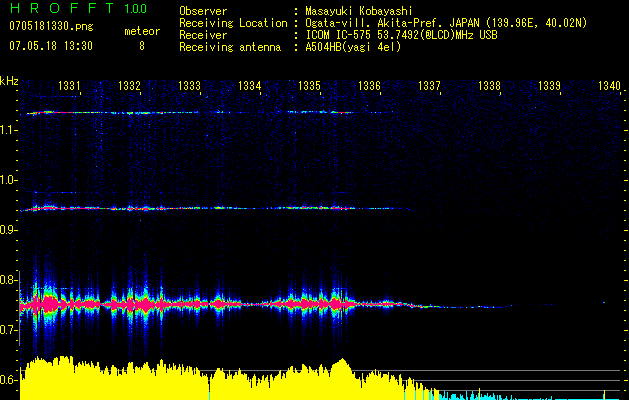Select the file name 0705181330.png
Screen dimensions: 629x400
(x=51, y=26)
